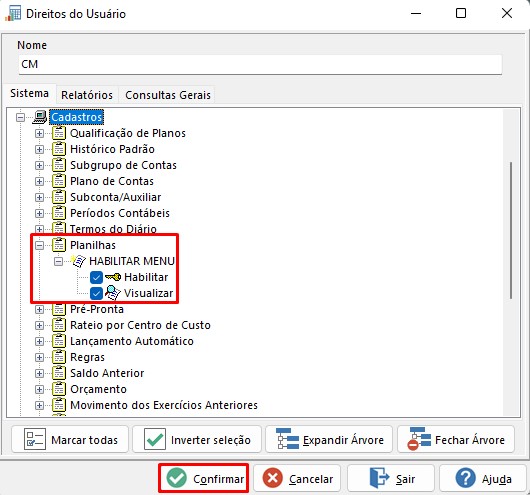Click the Expandir Árvore button
The width and height of the screenshot is (530, 495).
329,440
